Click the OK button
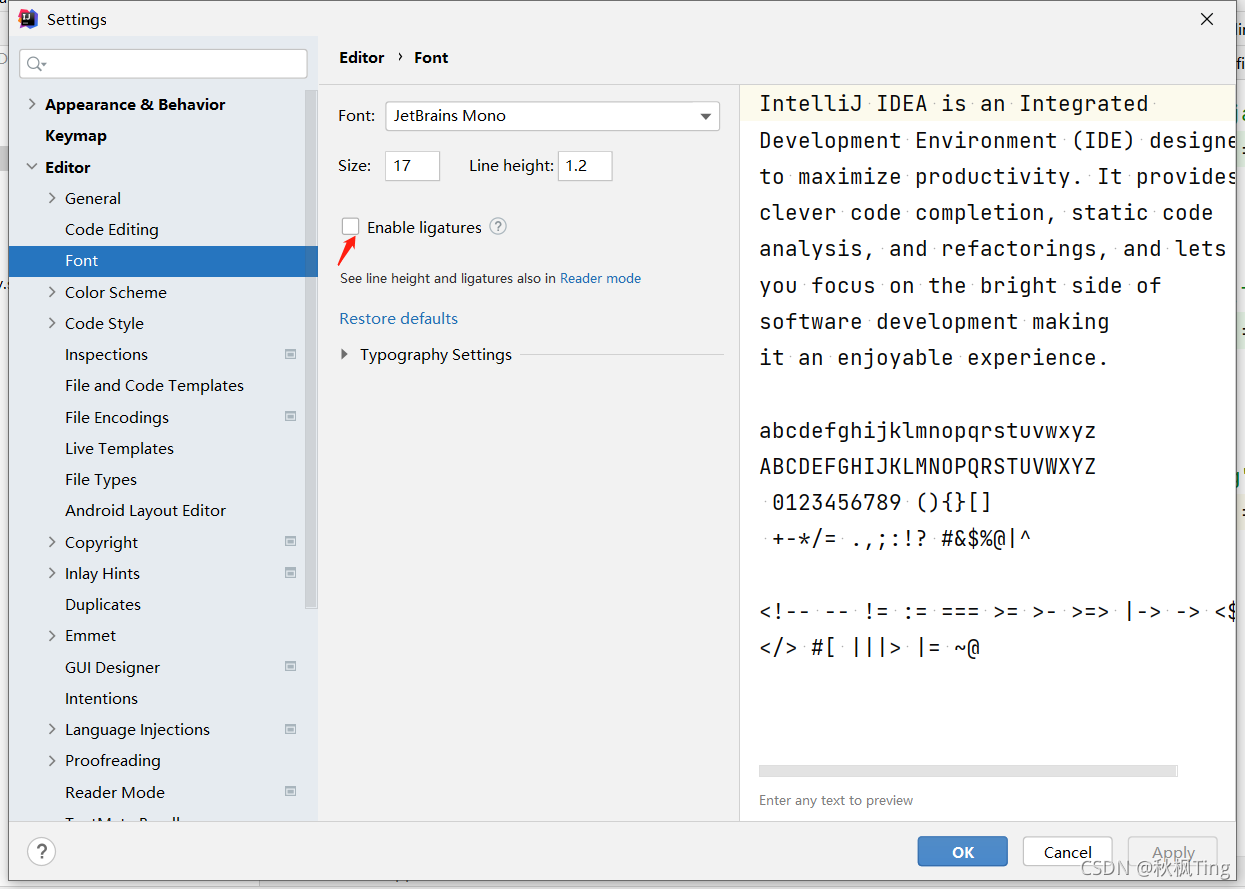This screenshot has width=1245, height=889. tap(963, 852)
